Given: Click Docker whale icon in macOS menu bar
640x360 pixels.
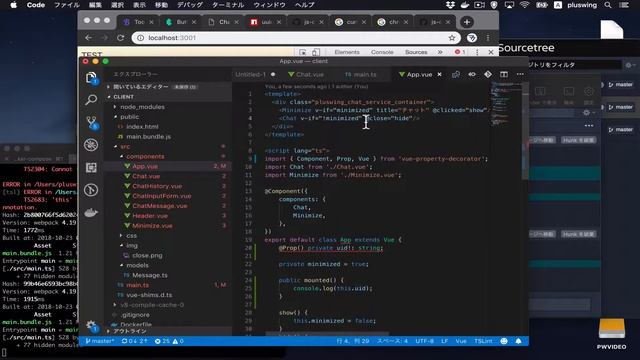Looking at the screenshot, I should [x=465, y=5].
